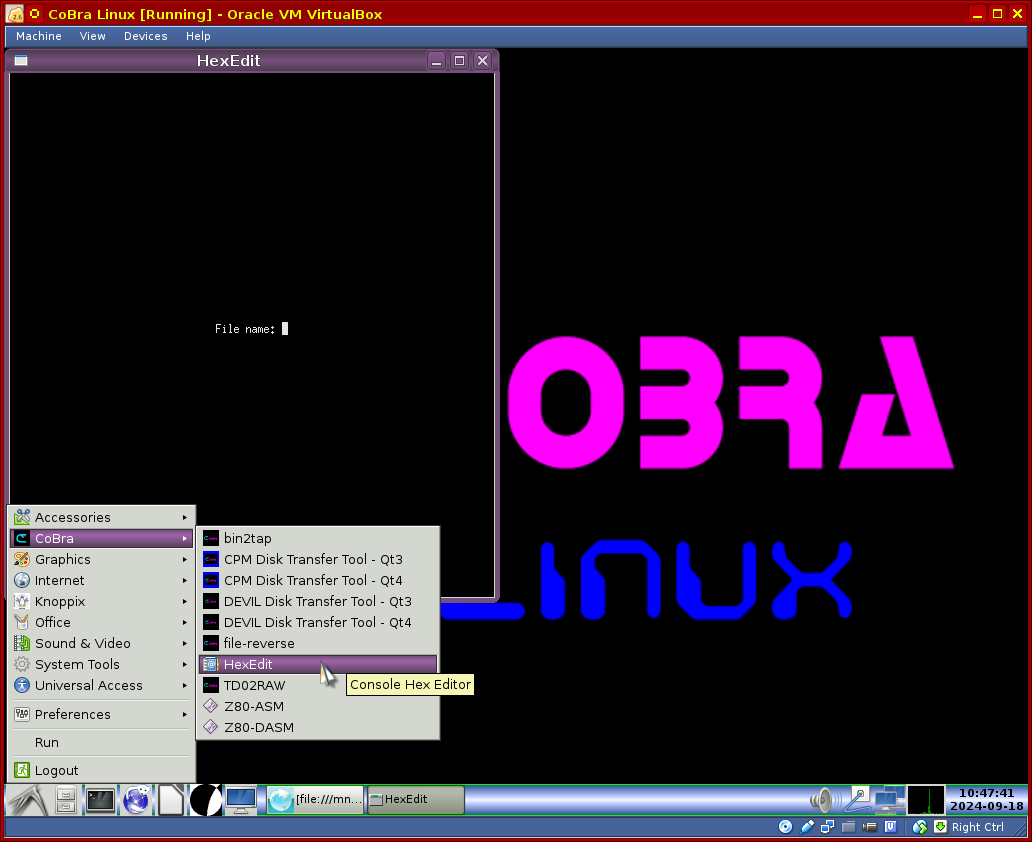Select Z80-ASM from the CoBra submenu
This screenshot has width=1032, height=842.
point(254,706)
